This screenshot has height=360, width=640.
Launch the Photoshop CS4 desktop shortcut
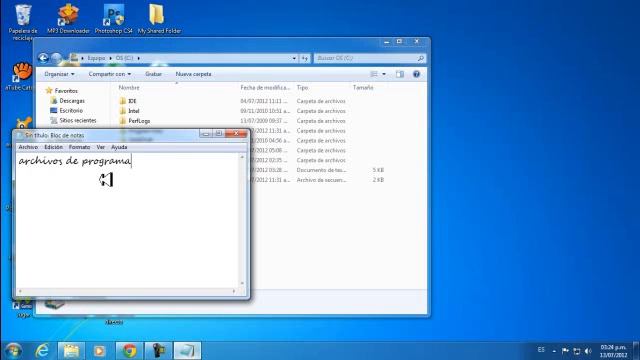(x=114, y=19)
